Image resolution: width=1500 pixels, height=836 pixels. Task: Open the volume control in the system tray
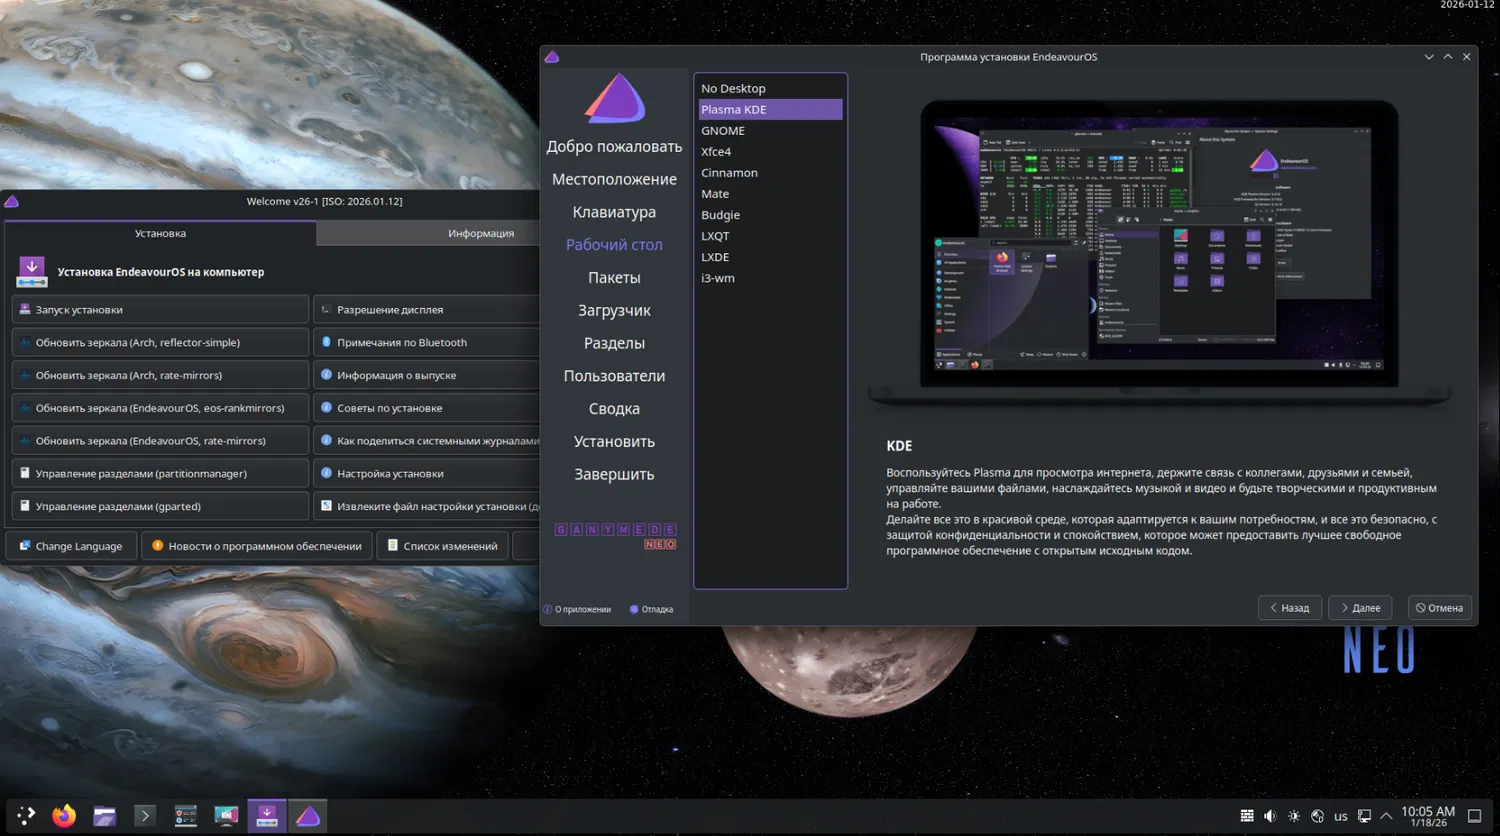point(1270,816)
